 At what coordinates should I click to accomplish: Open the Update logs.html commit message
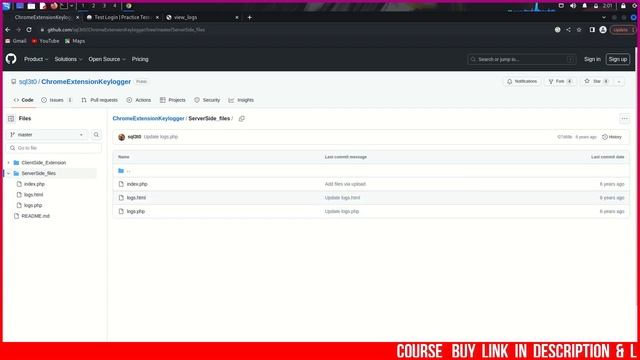click(342, 198)
